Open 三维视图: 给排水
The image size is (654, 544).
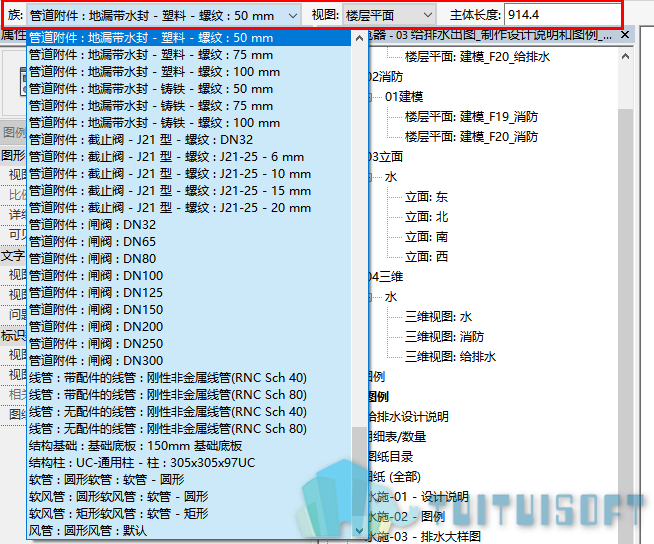coord(450,357)
